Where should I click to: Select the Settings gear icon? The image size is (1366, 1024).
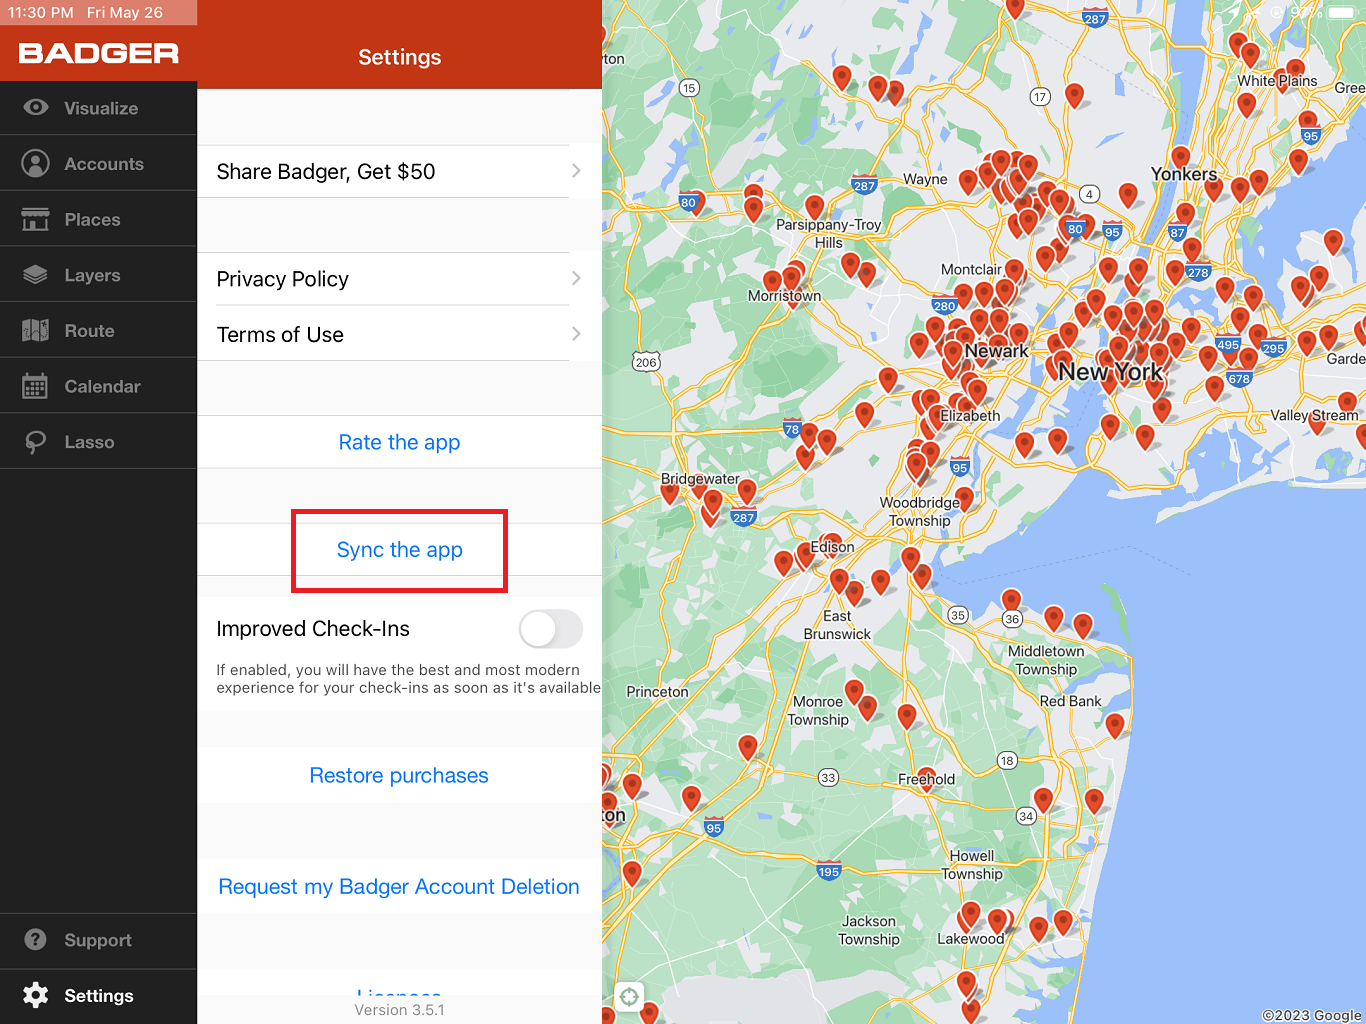36,995
